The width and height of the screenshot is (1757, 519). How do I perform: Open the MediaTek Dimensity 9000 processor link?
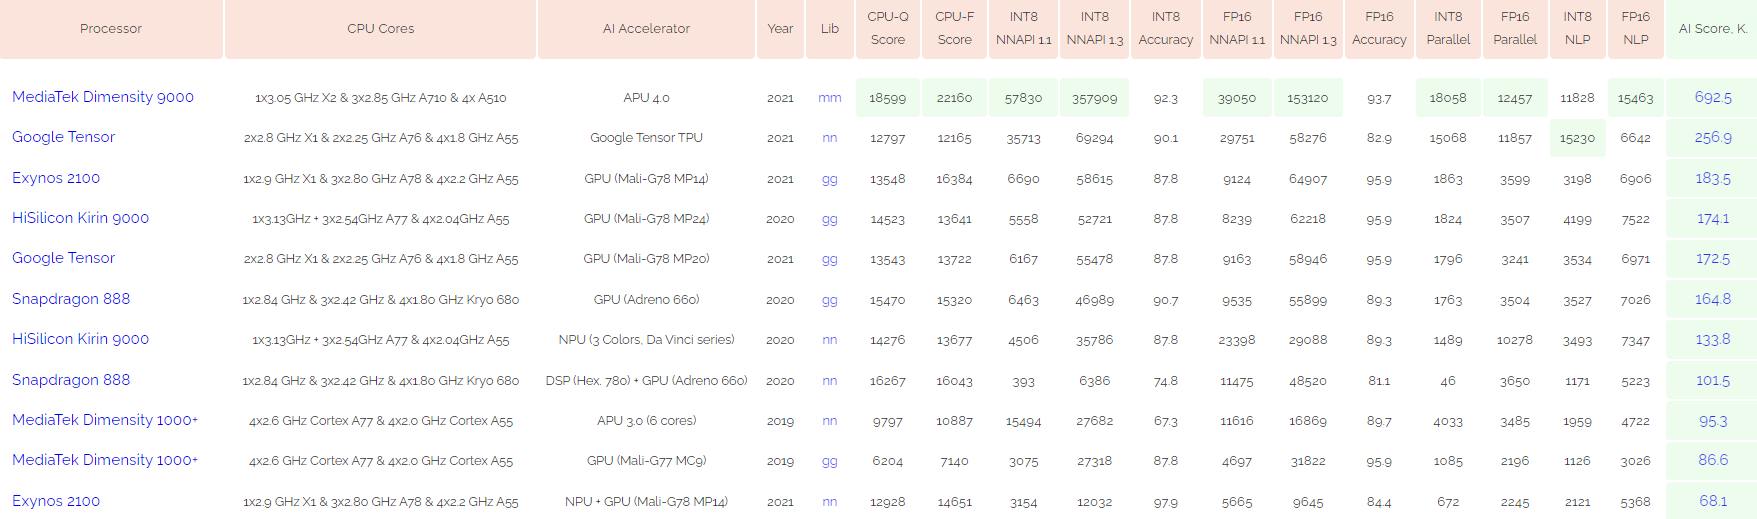[103, 97]
